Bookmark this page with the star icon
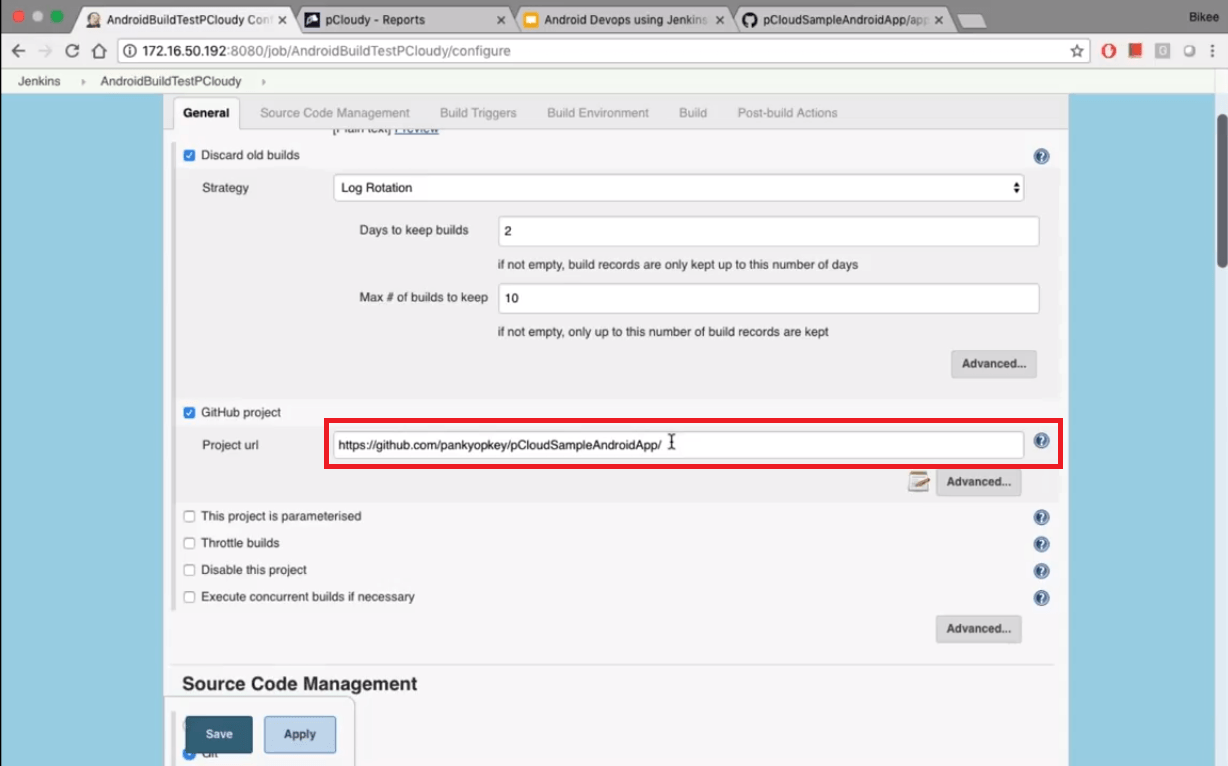 point(1076,51)
